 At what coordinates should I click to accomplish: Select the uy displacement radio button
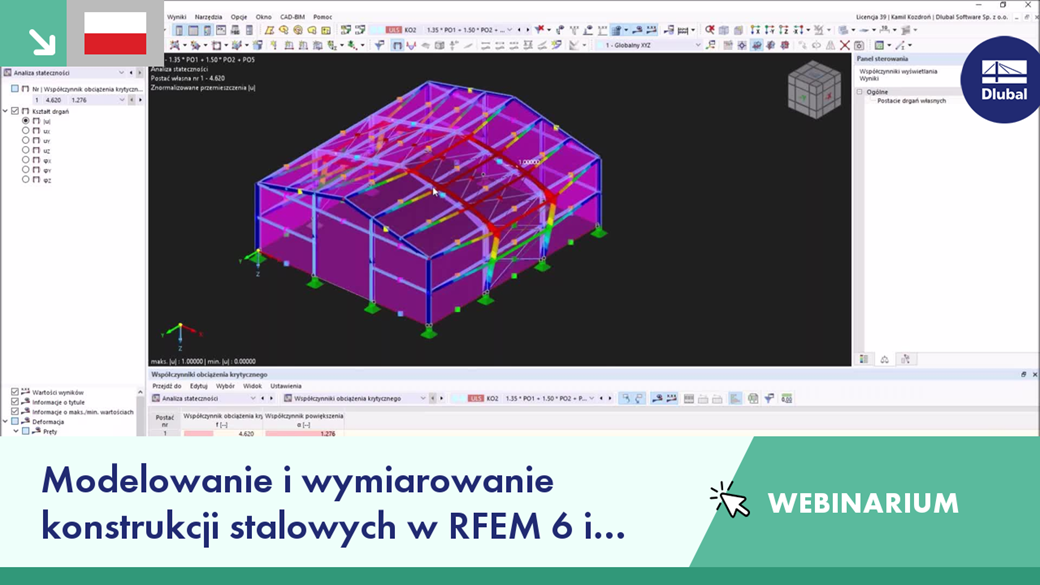26,140
